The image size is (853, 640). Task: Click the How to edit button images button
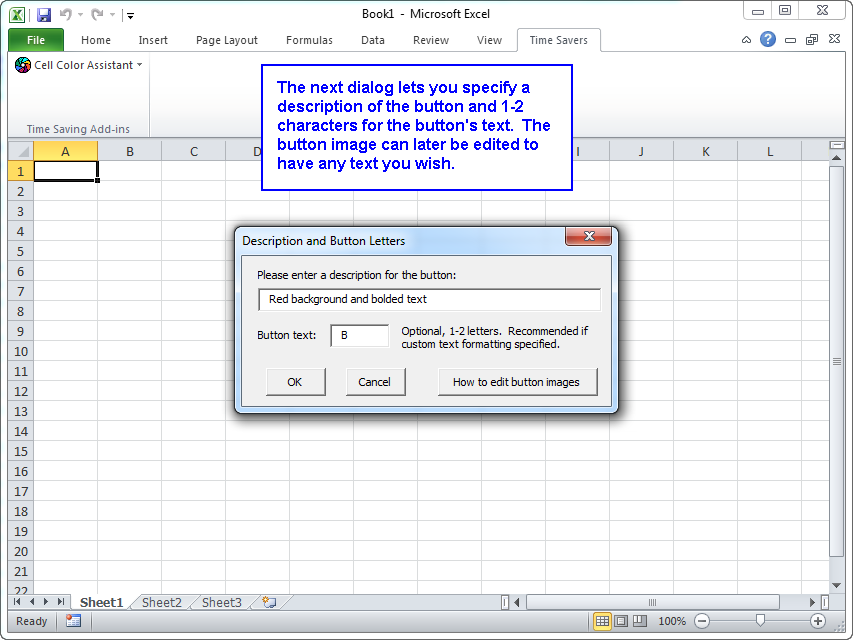(x=516, y=382)
